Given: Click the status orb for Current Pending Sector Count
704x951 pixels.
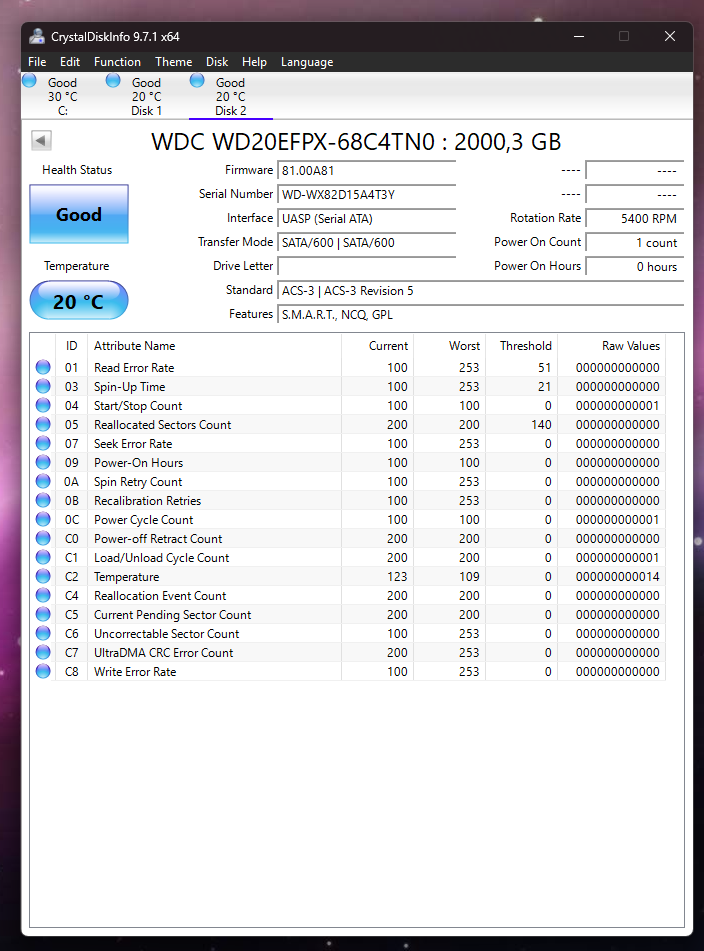Looking at the screenshot, I should [43, 614].
